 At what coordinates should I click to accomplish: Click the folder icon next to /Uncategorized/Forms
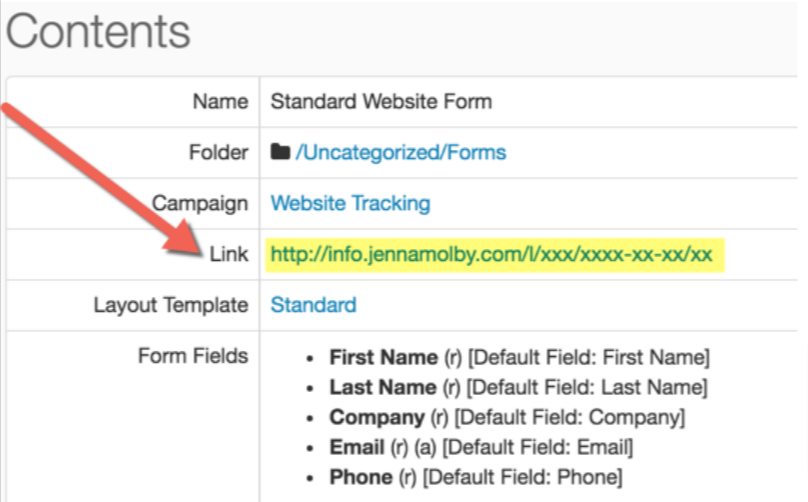[x=280, y=153]
